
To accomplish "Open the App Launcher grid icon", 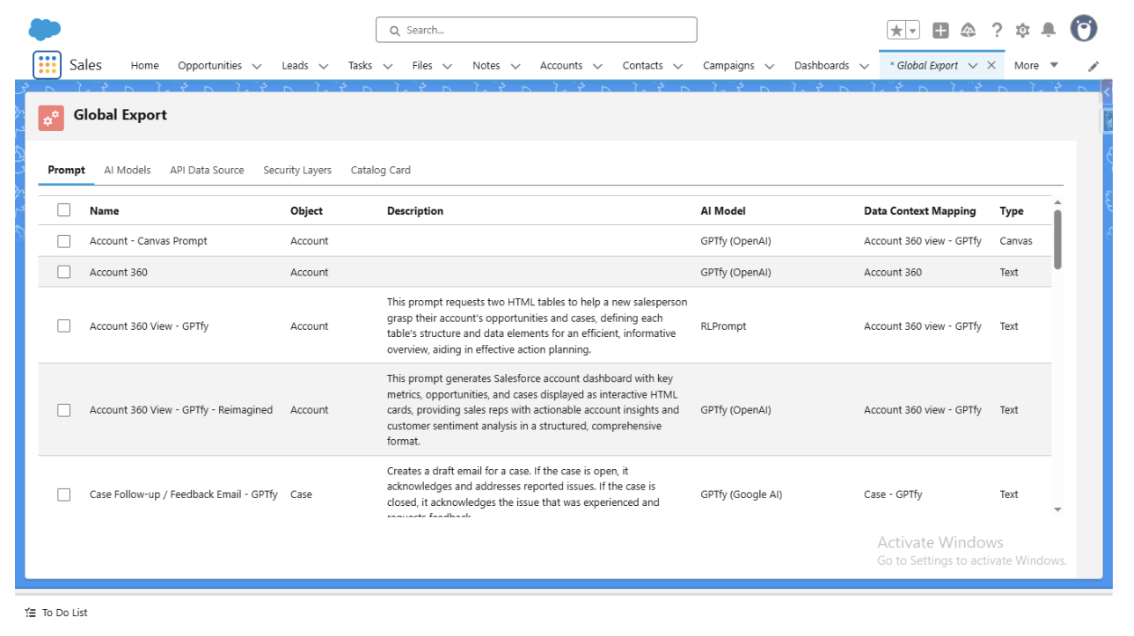I will point(47,65).
